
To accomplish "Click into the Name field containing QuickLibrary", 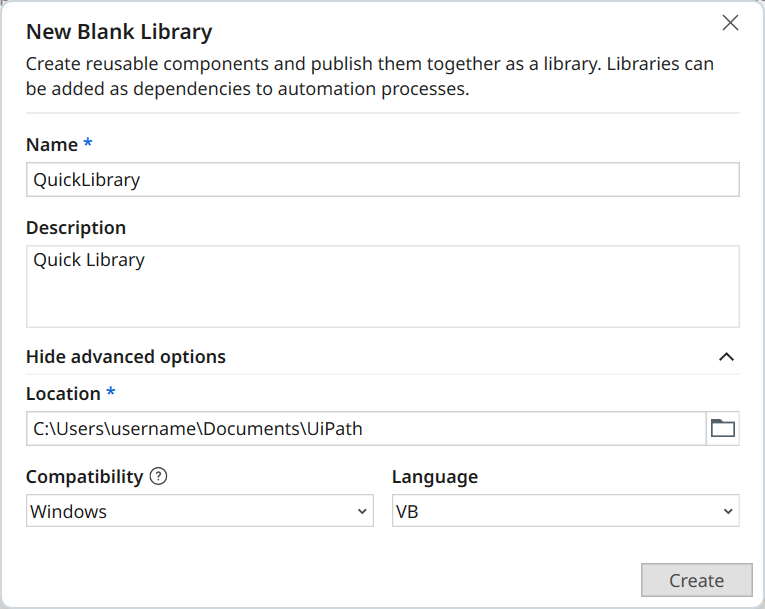I will point(380,180).
